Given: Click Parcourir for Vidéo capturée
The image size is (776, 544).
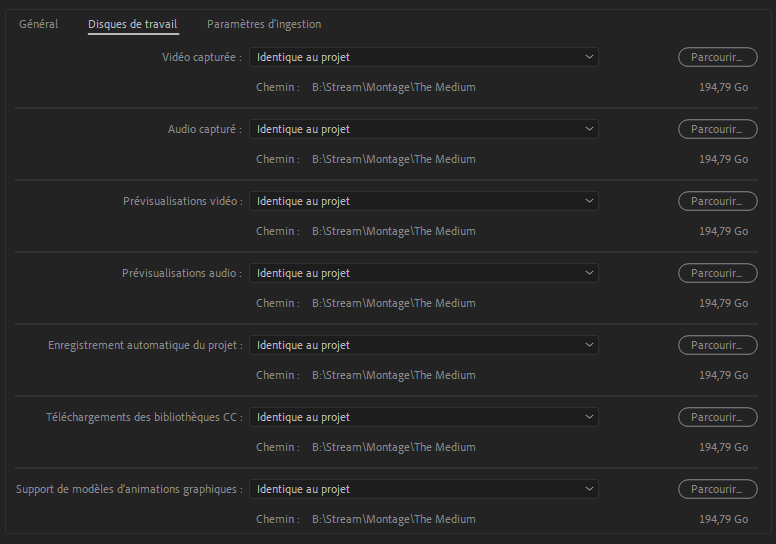Looking at the screenshot, I should (x=718, y=57).
